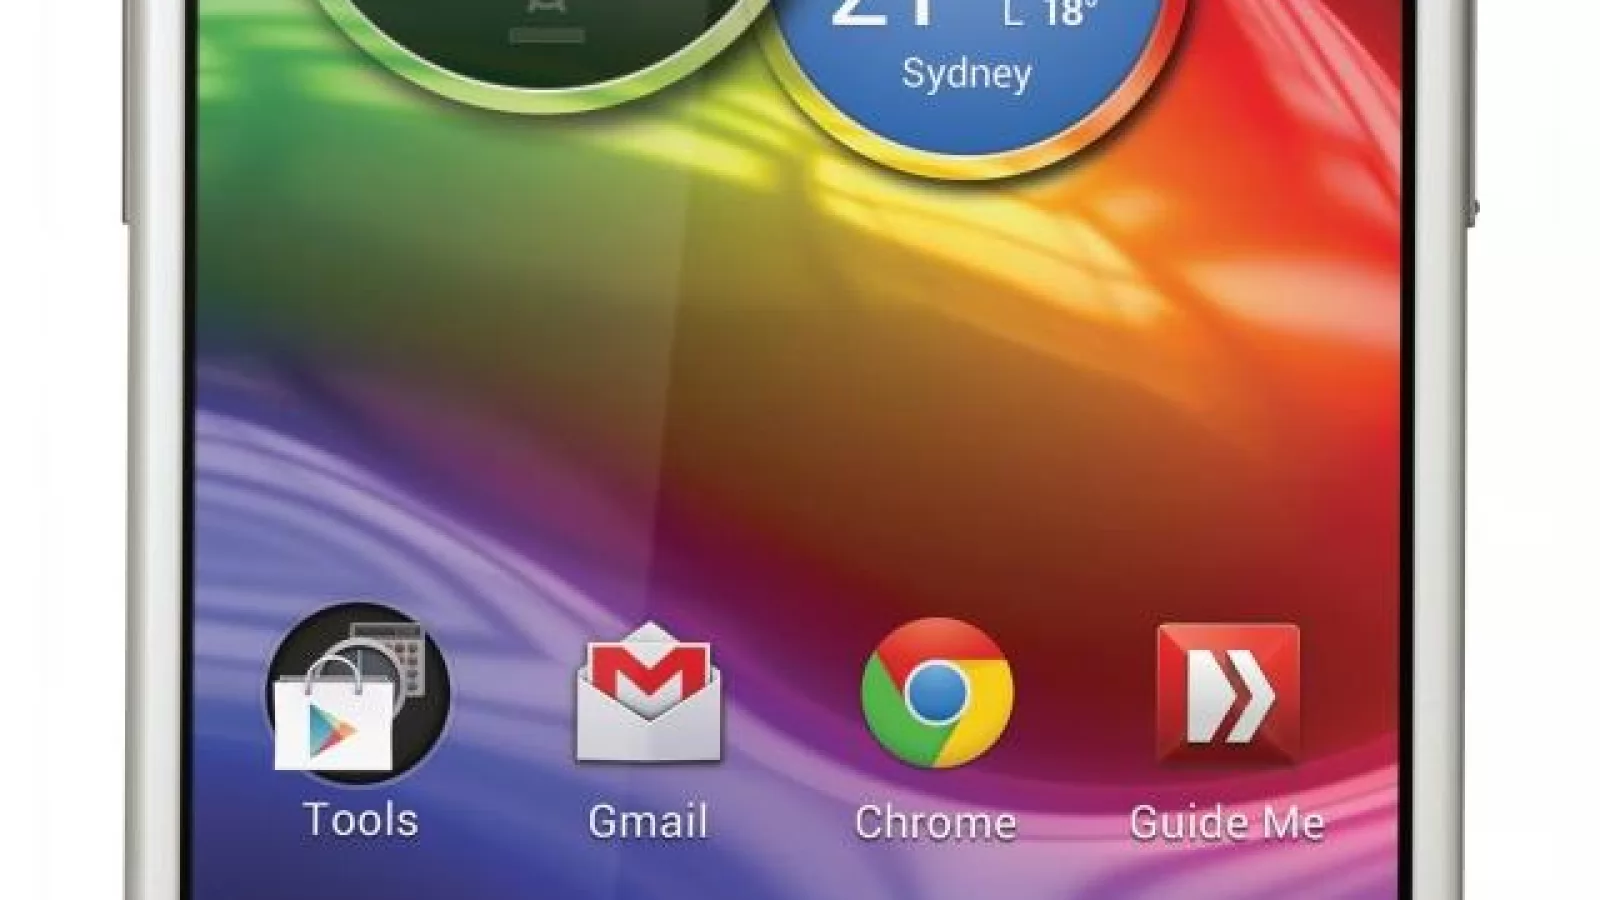
Task: Launch the Gmail app
Action: pyautogui.click(x=648, y=692)
